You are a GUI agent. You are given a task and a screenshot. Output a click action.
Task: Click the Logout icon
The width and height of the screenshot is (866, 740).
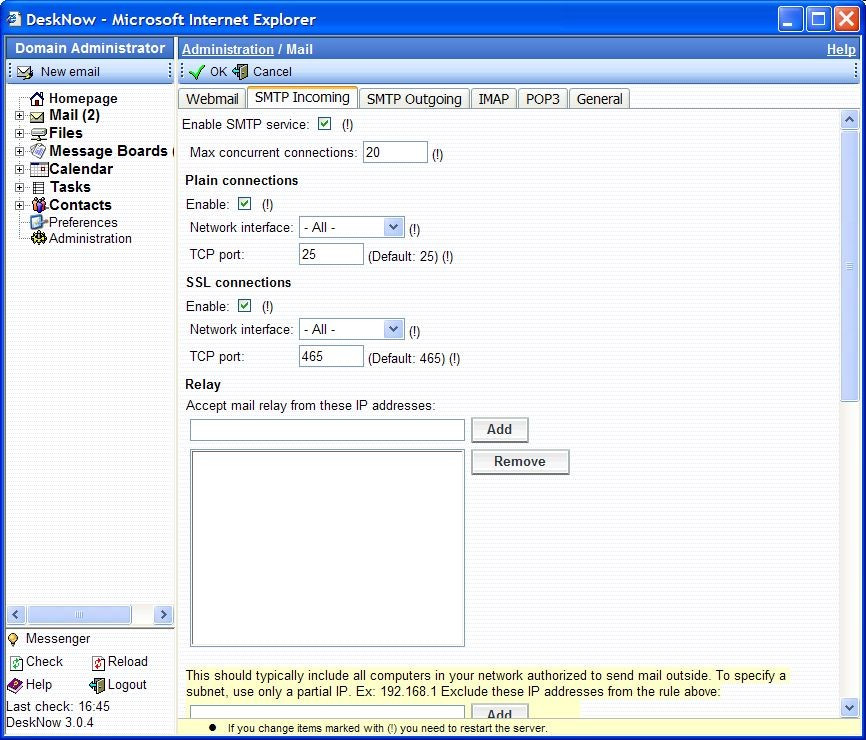[x=97, y=685]
